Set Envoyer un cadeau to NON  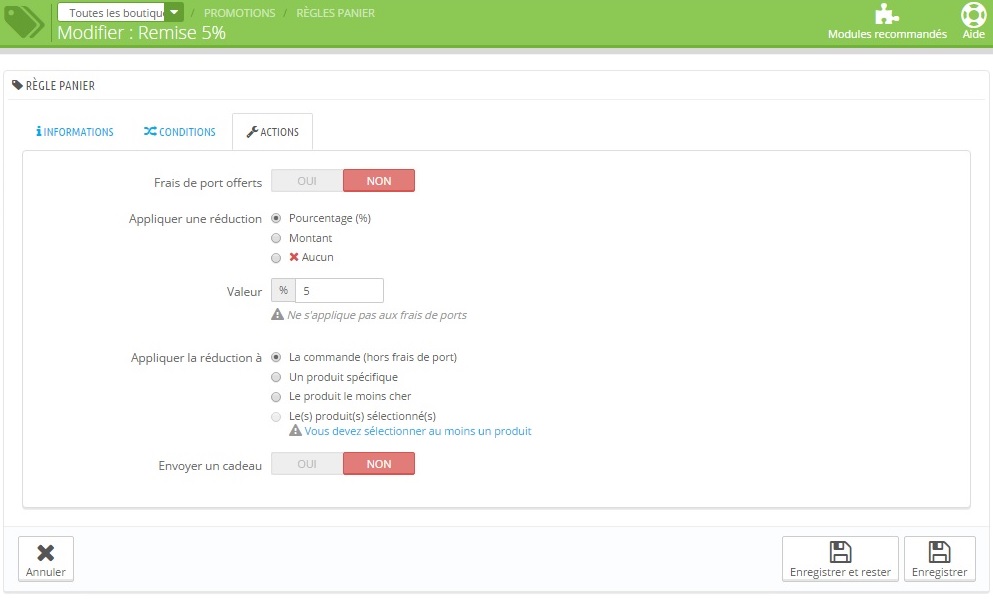point(379,463)
